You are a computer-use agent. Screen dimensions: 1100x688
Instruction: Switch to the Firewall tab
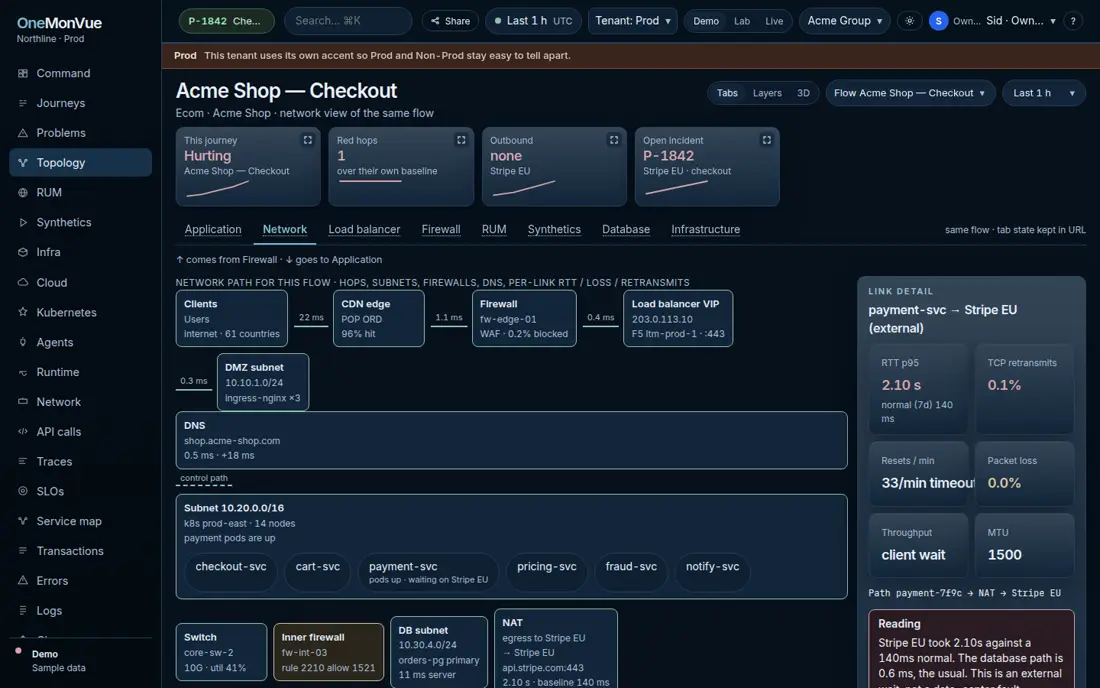(441, 229)
